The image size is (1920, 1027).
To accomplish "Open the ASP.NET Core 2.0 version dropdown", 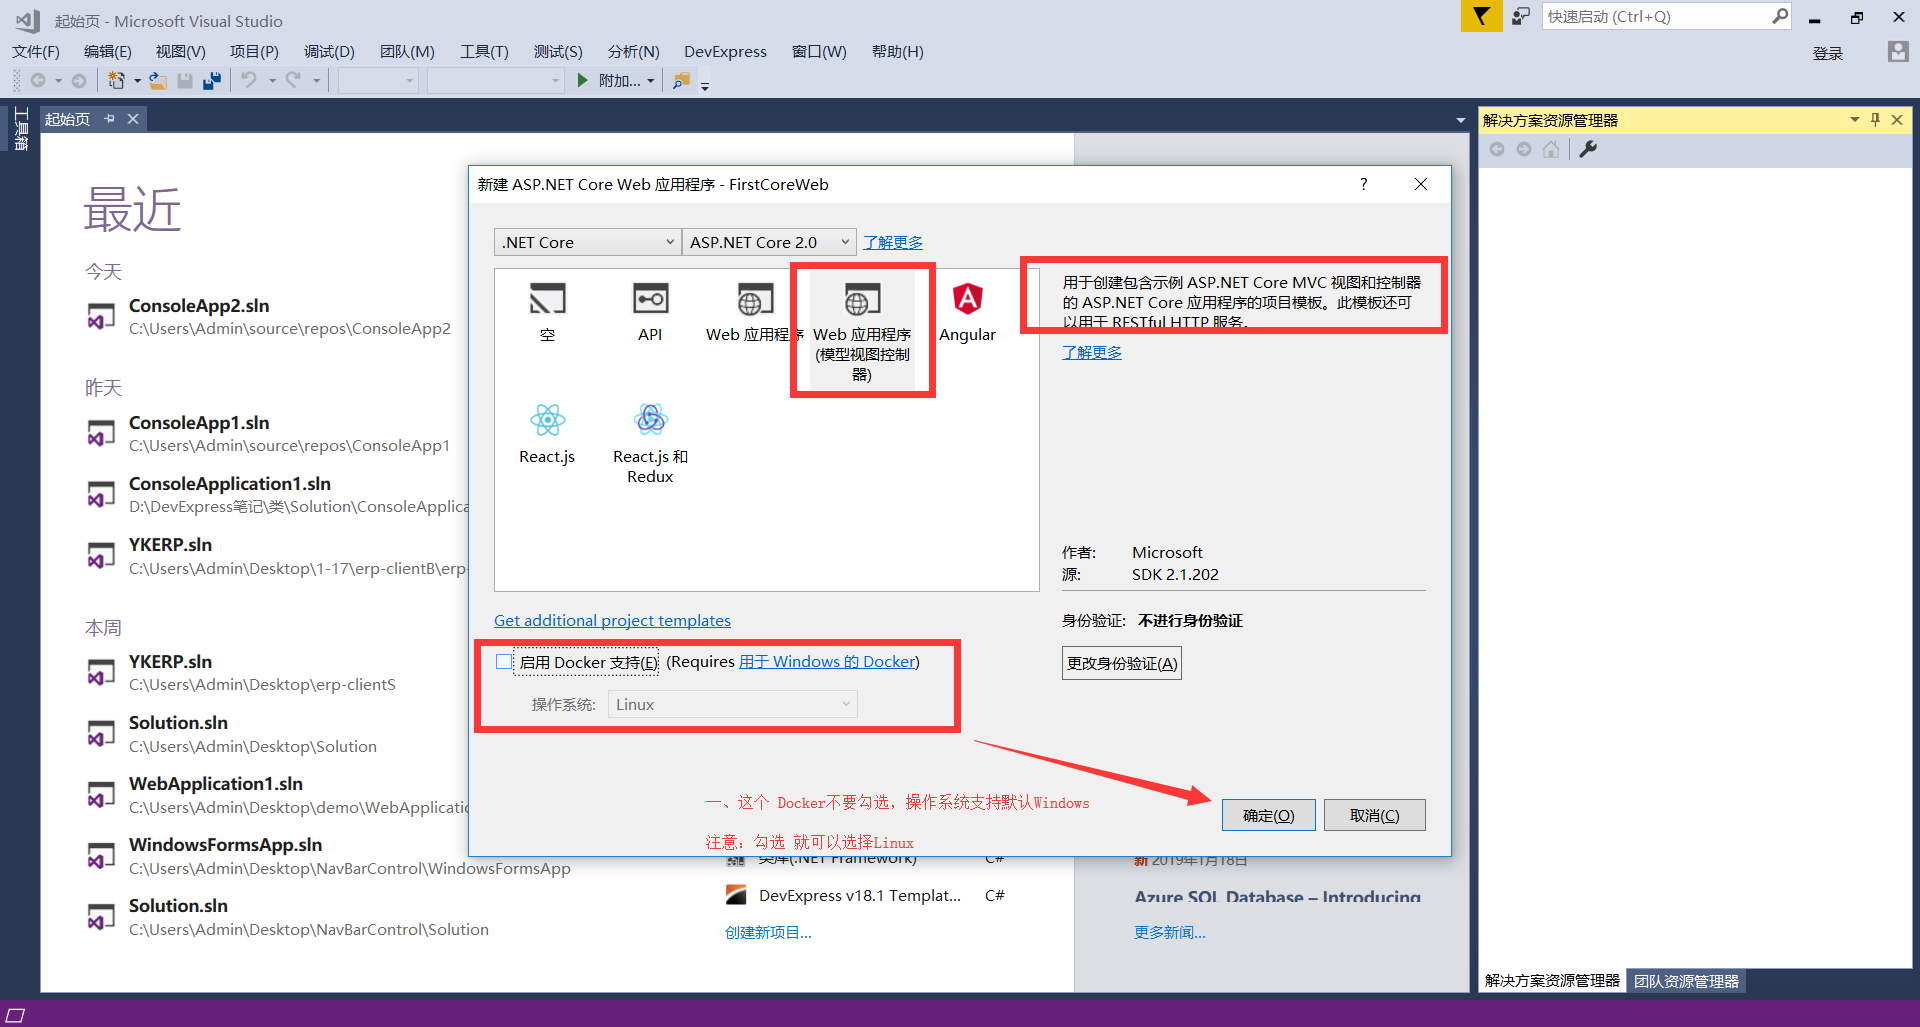I will (x=769, y=242).
